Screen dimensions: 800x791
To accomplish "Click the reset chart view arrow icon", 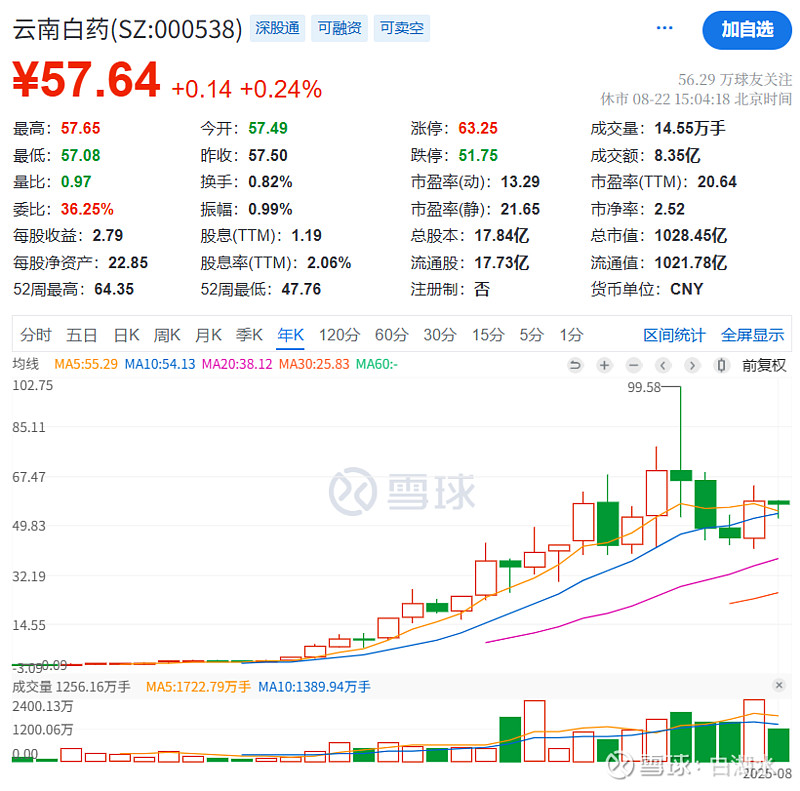I will coord(575,365).
